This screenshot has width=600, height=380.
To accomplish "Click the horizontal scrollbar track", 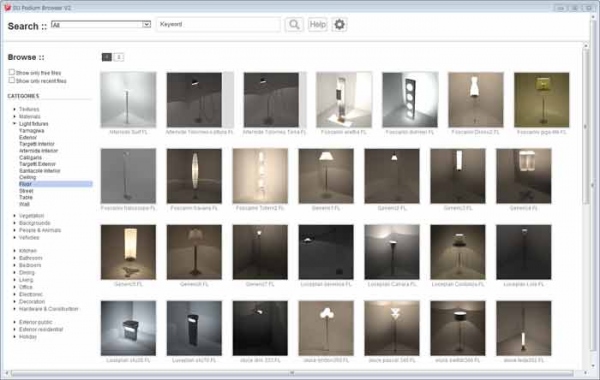I will pos(292,373).
